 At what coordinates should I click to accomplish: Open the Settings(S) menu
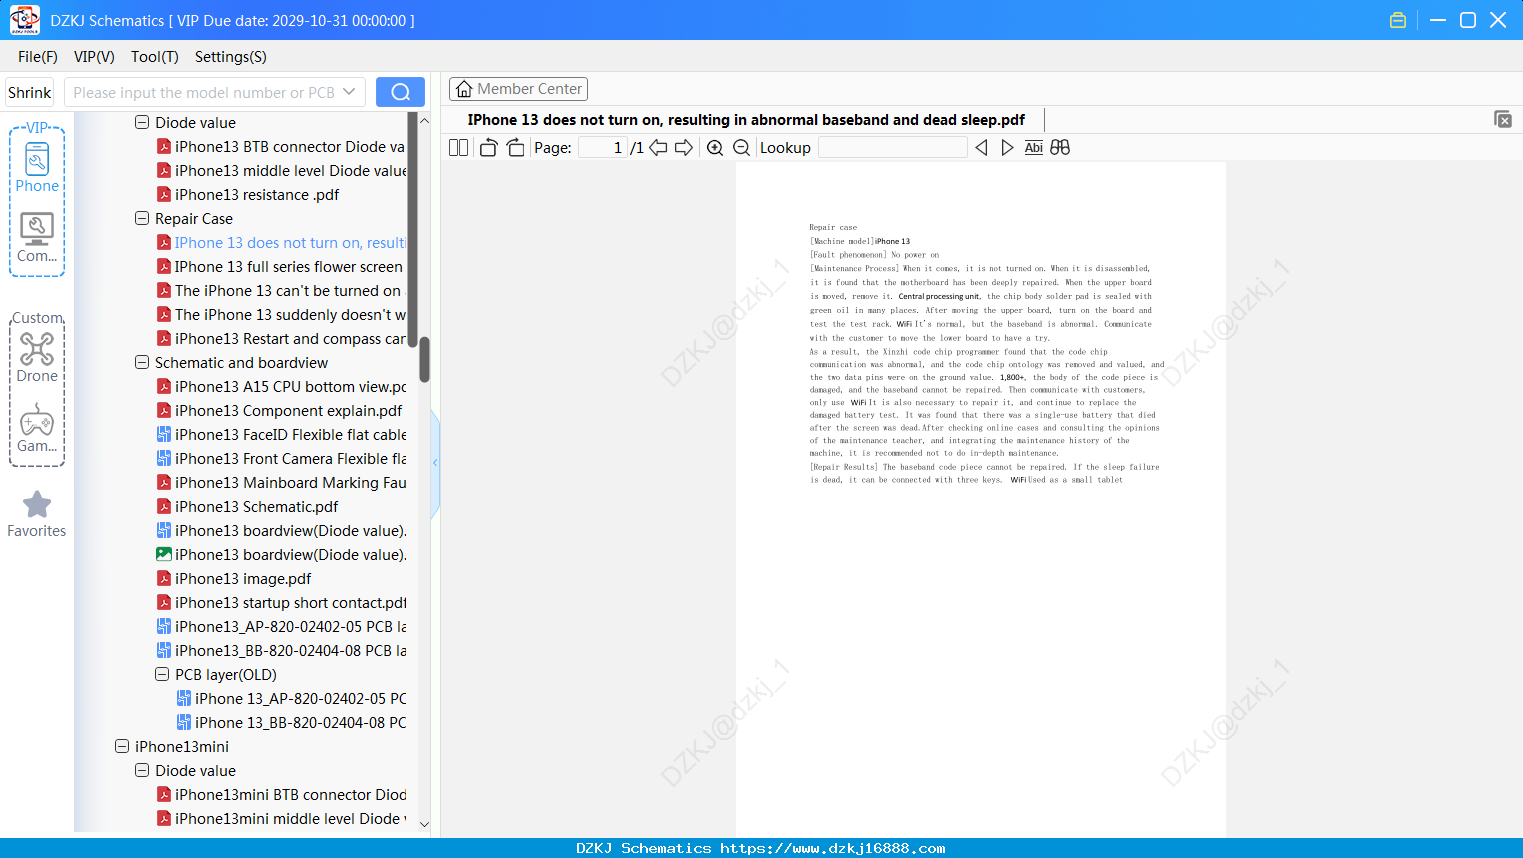(x=231, y=57)
